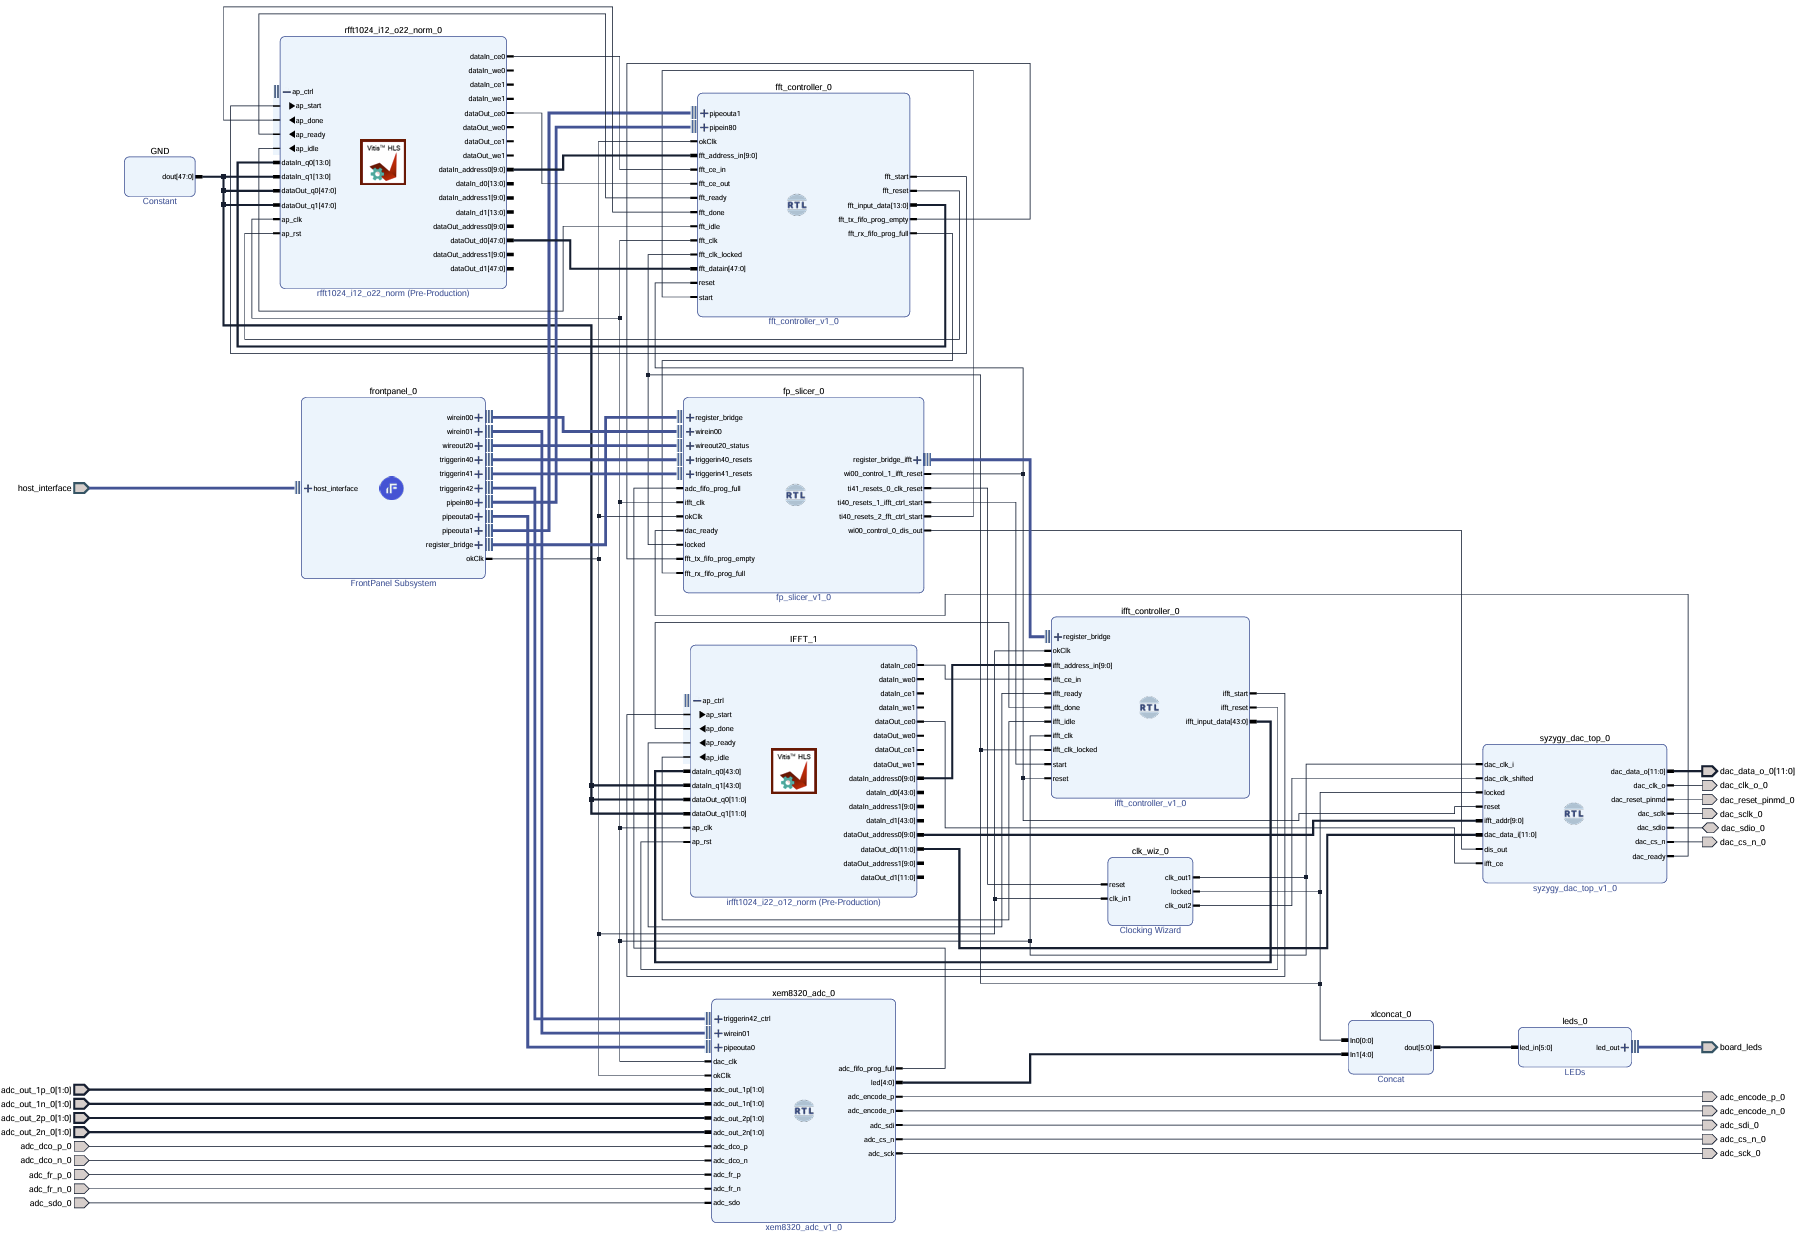The width and height of the screenshot is (1801, 1241).
Task: Select the RTL icon in fp_slicer_0
Action: [x=795, y=495]
